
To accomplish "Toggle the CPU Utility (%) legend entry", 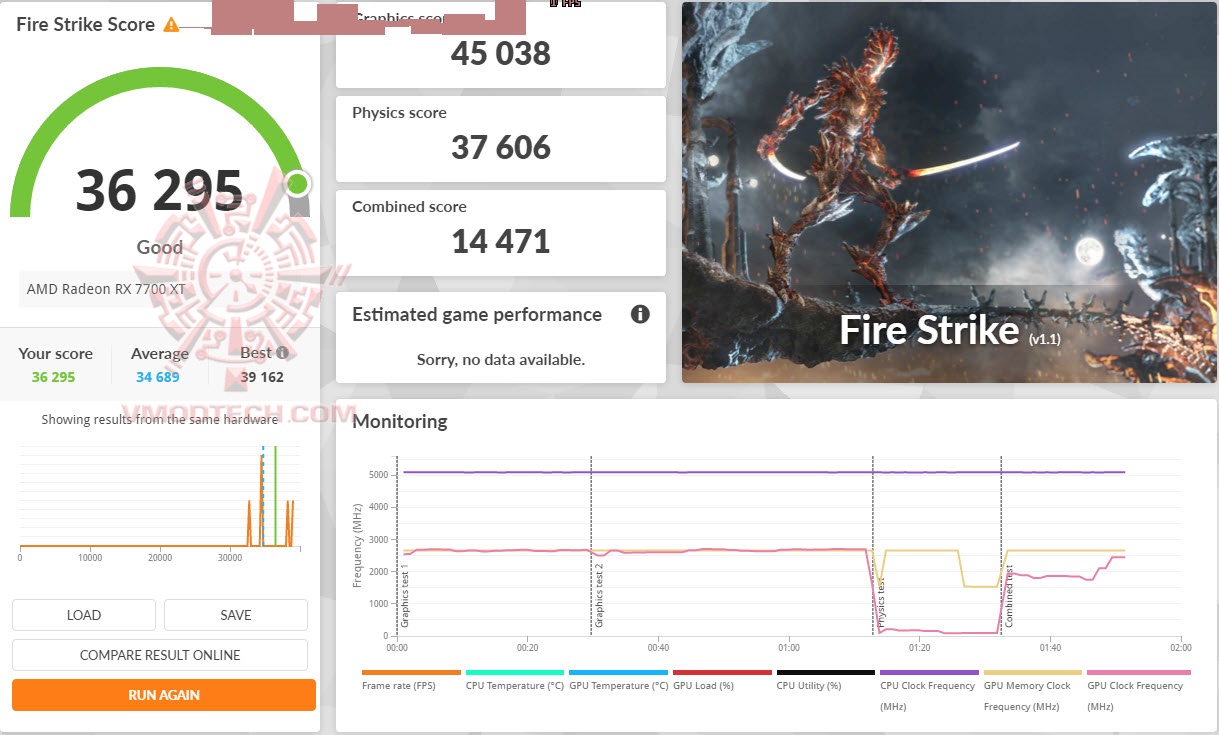I will click(826, 681).
